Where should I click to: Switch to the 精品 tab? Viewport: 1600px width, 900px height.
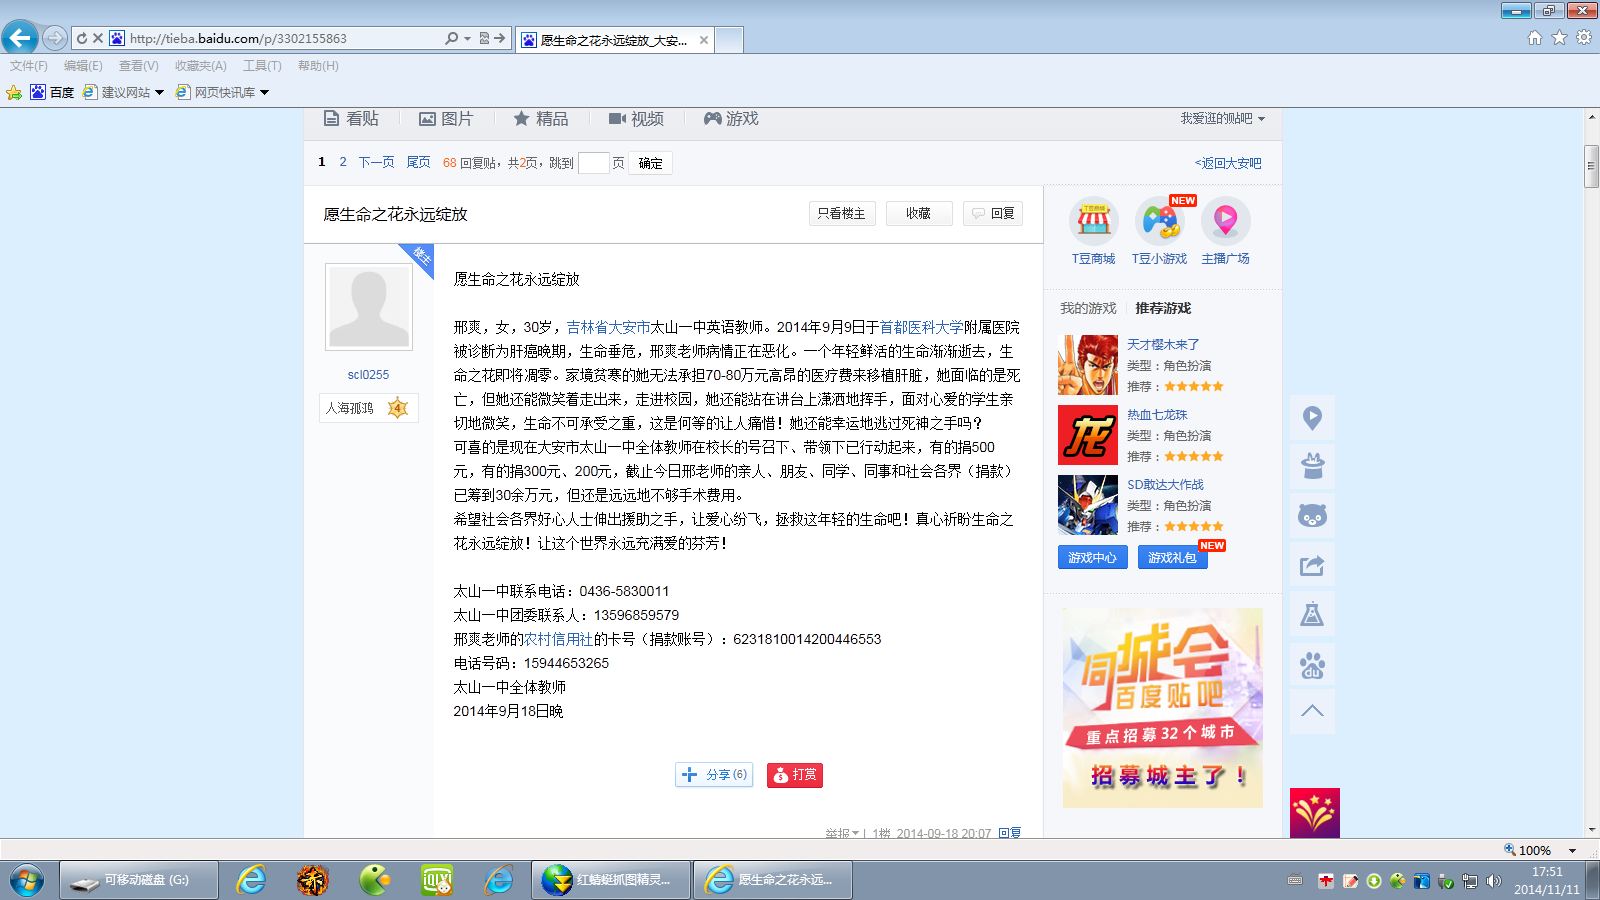(541, 119)
